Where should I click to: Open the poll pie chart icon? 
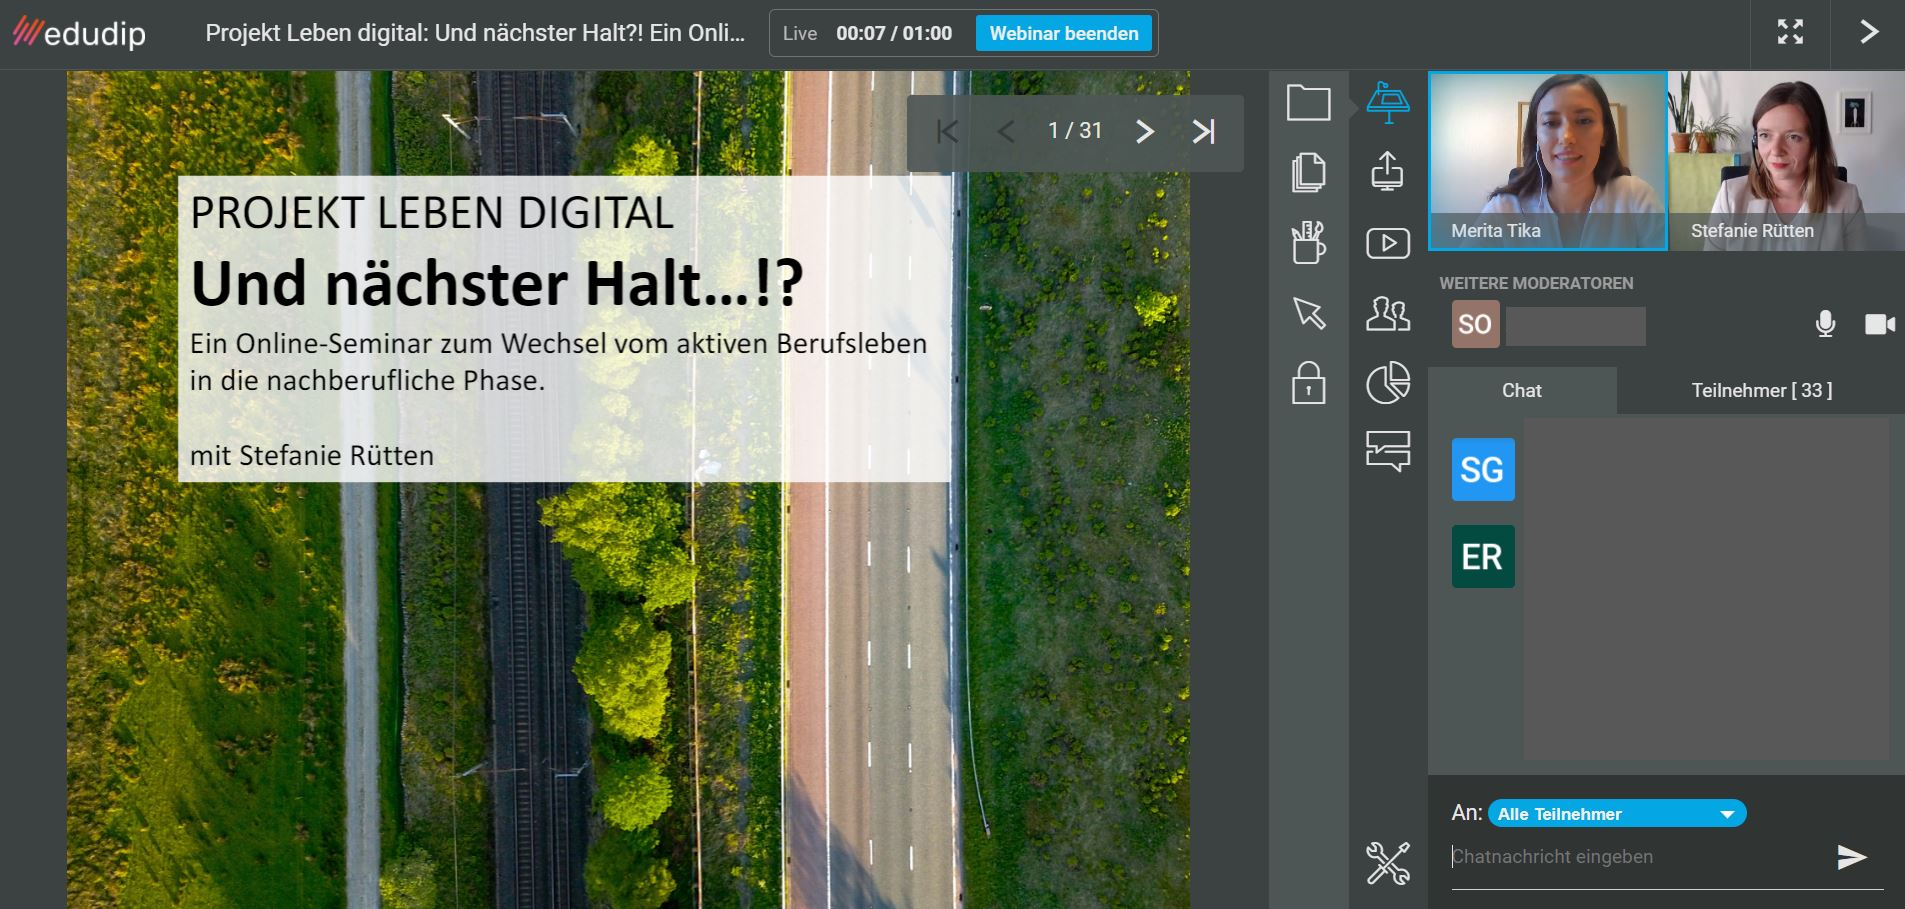pos(1388,383)
